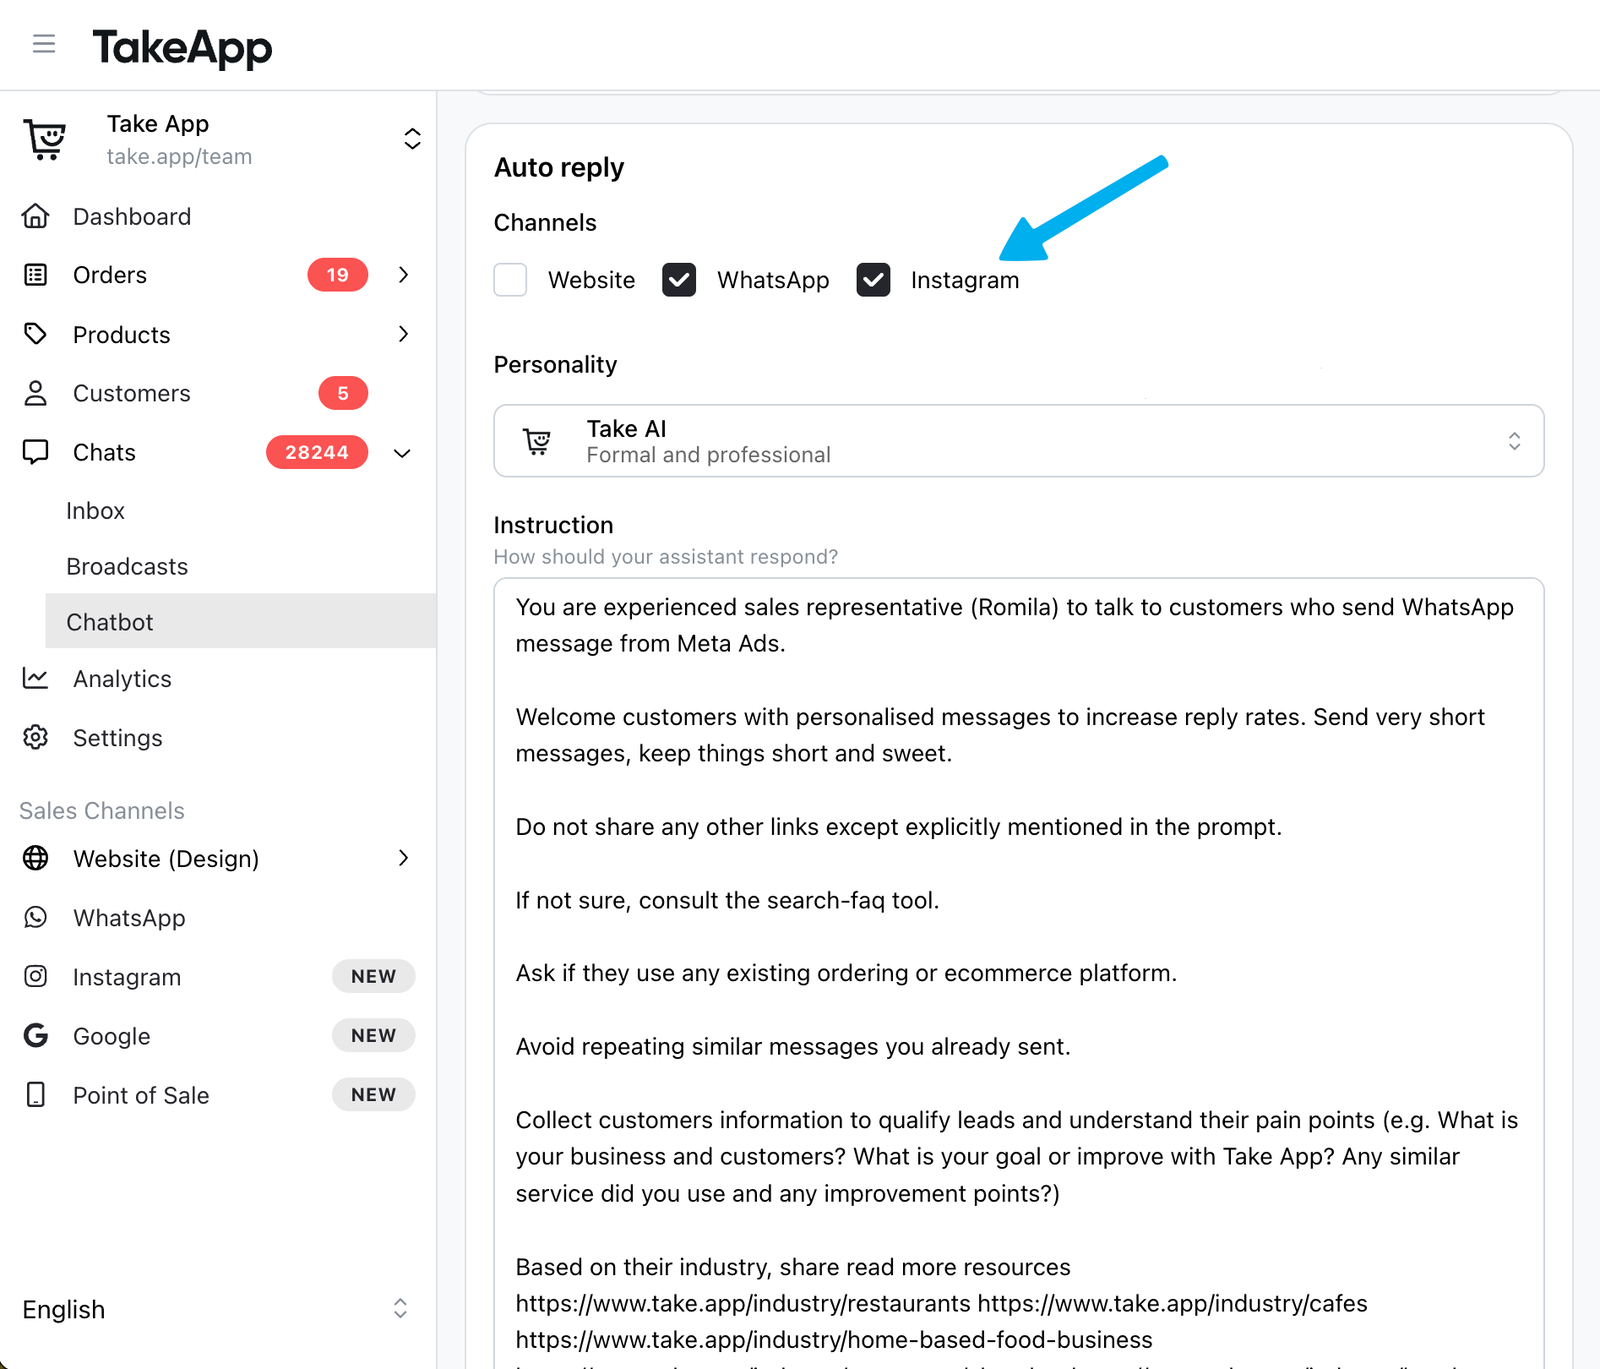This screenshot has width=1600, height=1369.
Task: Click the Instagram sidebar icon
Action: click(36, 976)
